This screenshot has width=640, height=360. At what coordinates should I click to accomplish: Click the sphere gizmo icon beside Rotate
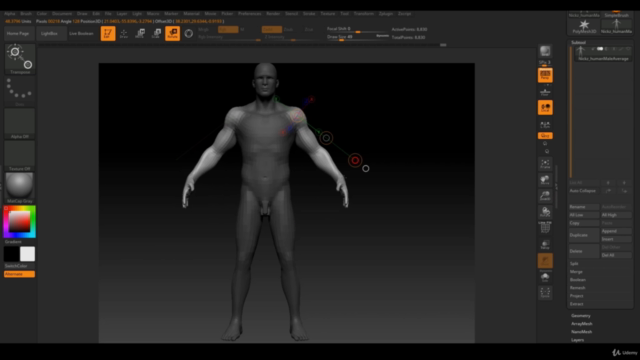pyautogui.click(x=189, y=33)
